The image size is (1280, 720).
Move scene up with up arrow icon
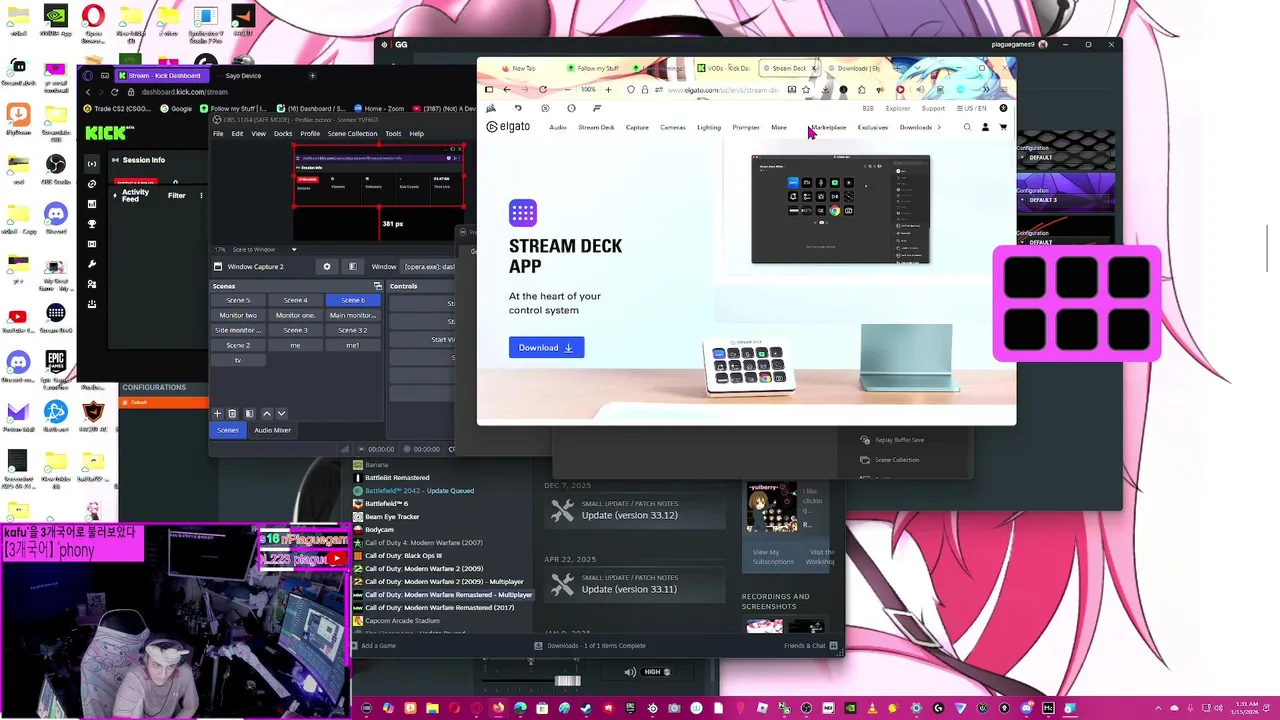click(x=266, y=413)
